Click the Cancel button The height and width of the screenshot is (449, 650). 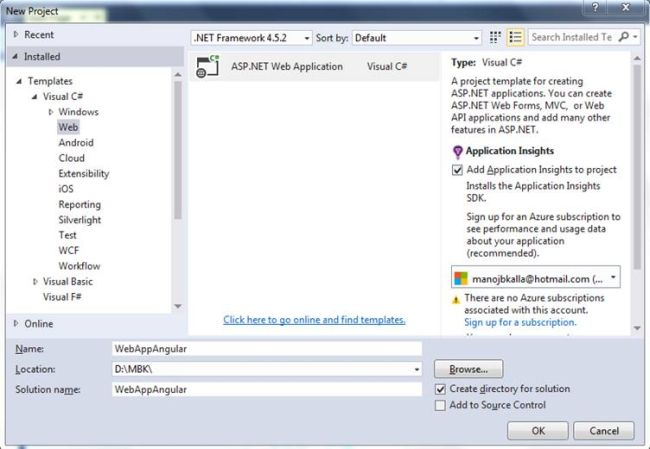coord(604,431)
